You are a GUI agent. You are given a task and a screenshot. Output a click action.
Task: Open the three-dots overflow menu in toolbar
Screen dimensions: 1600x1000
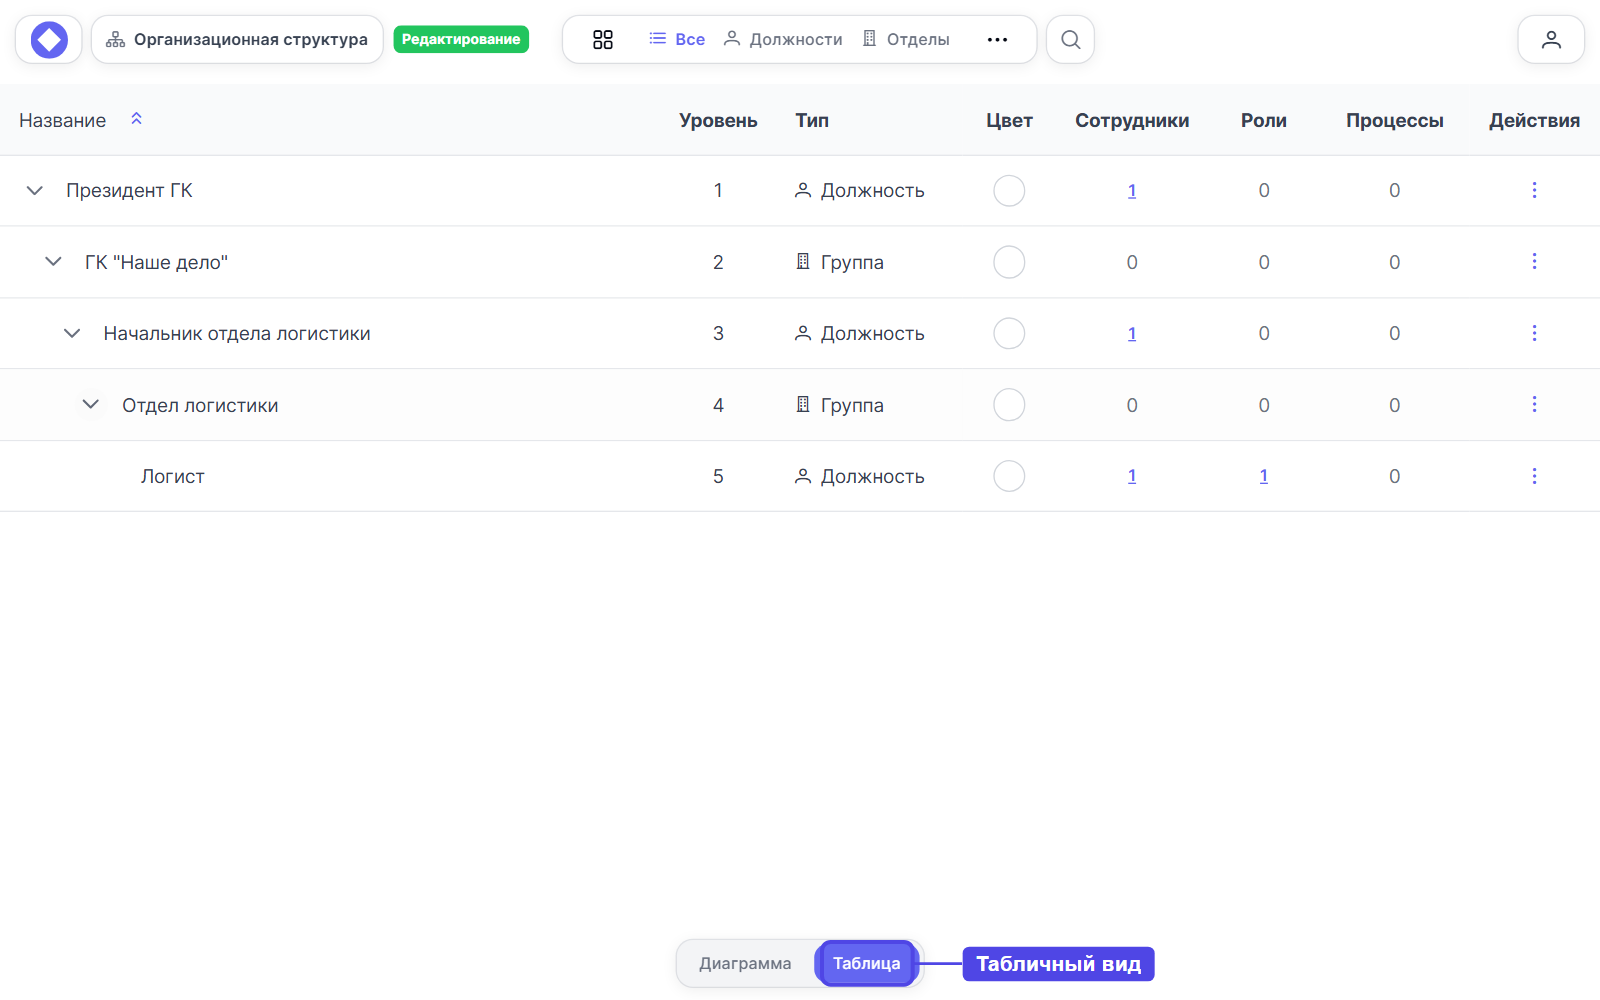click(x=997, y=40)
